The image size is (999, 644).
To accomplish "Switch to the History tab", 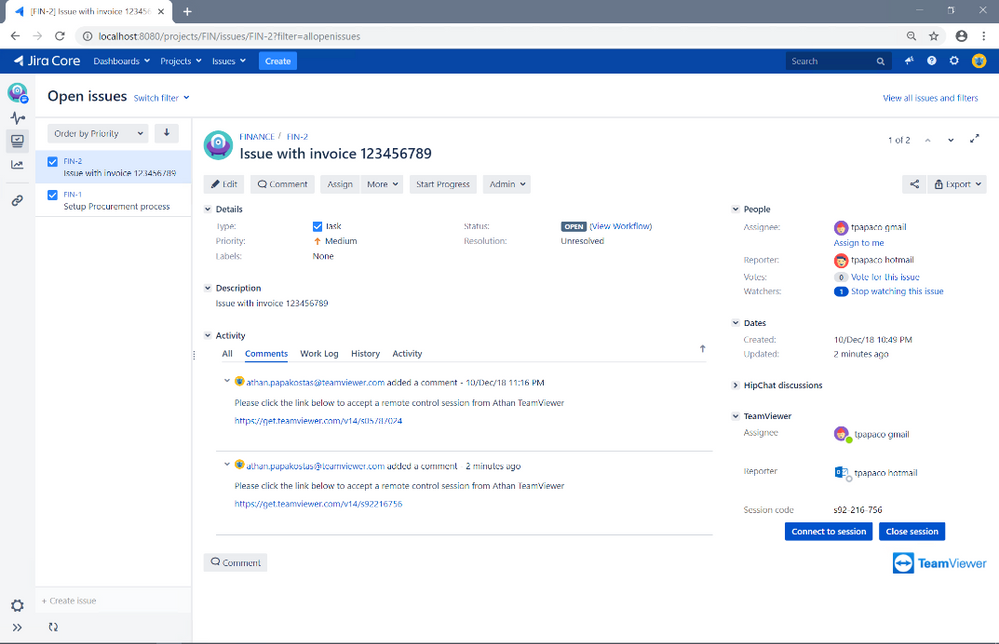I will pyautogui.click(x=365, y=354).
